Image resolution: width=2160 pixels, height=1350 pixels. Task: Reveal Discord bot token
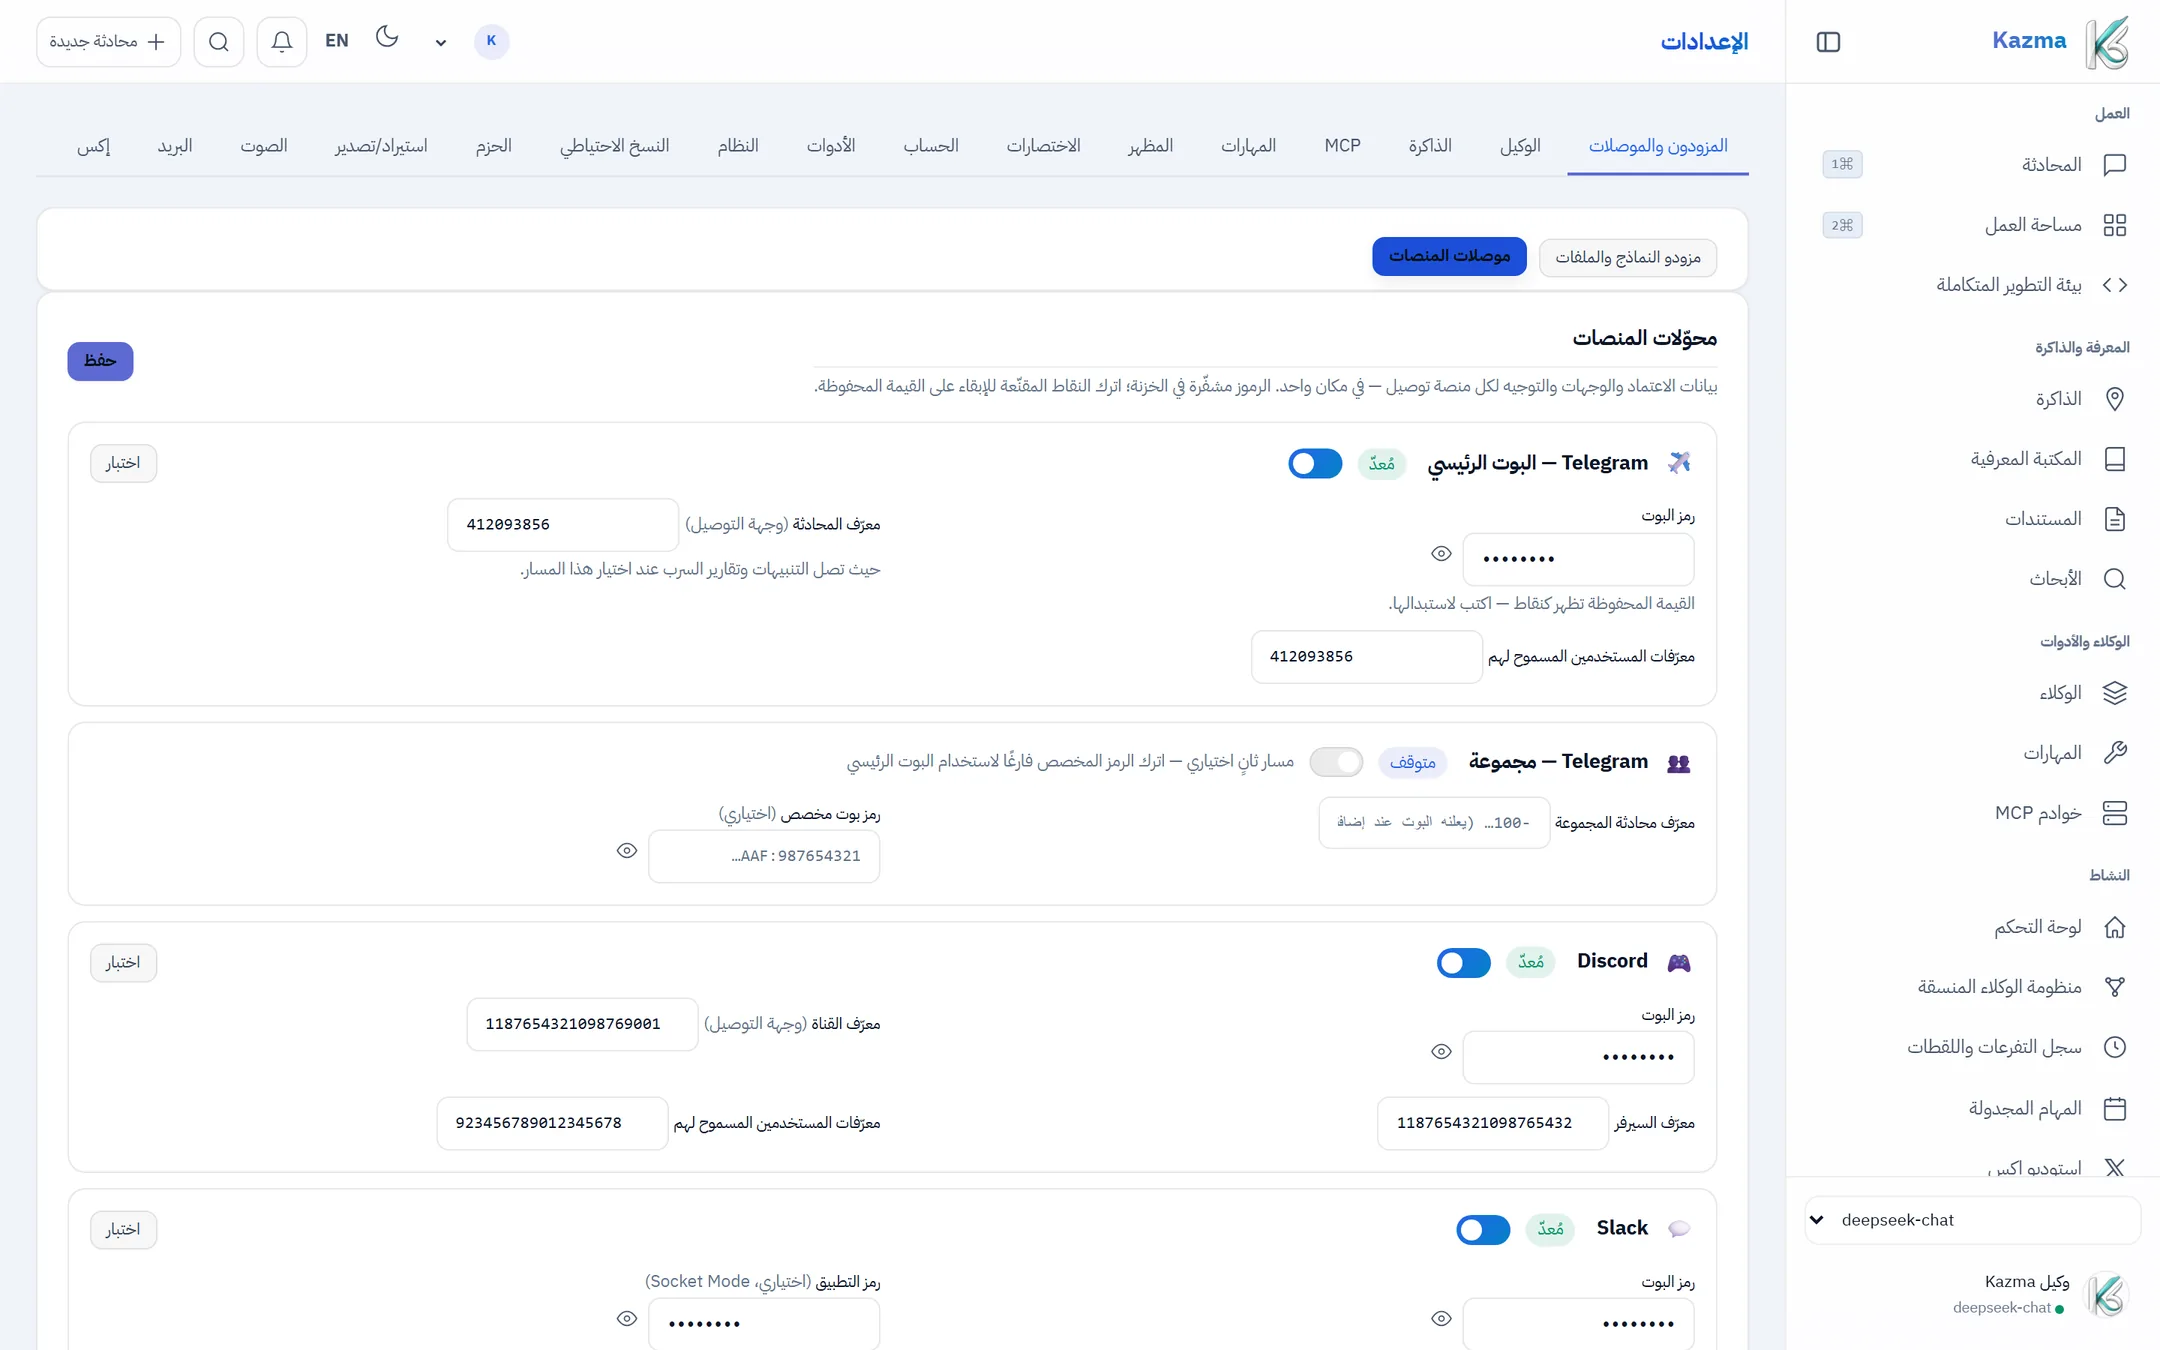click(1441, 1051)
